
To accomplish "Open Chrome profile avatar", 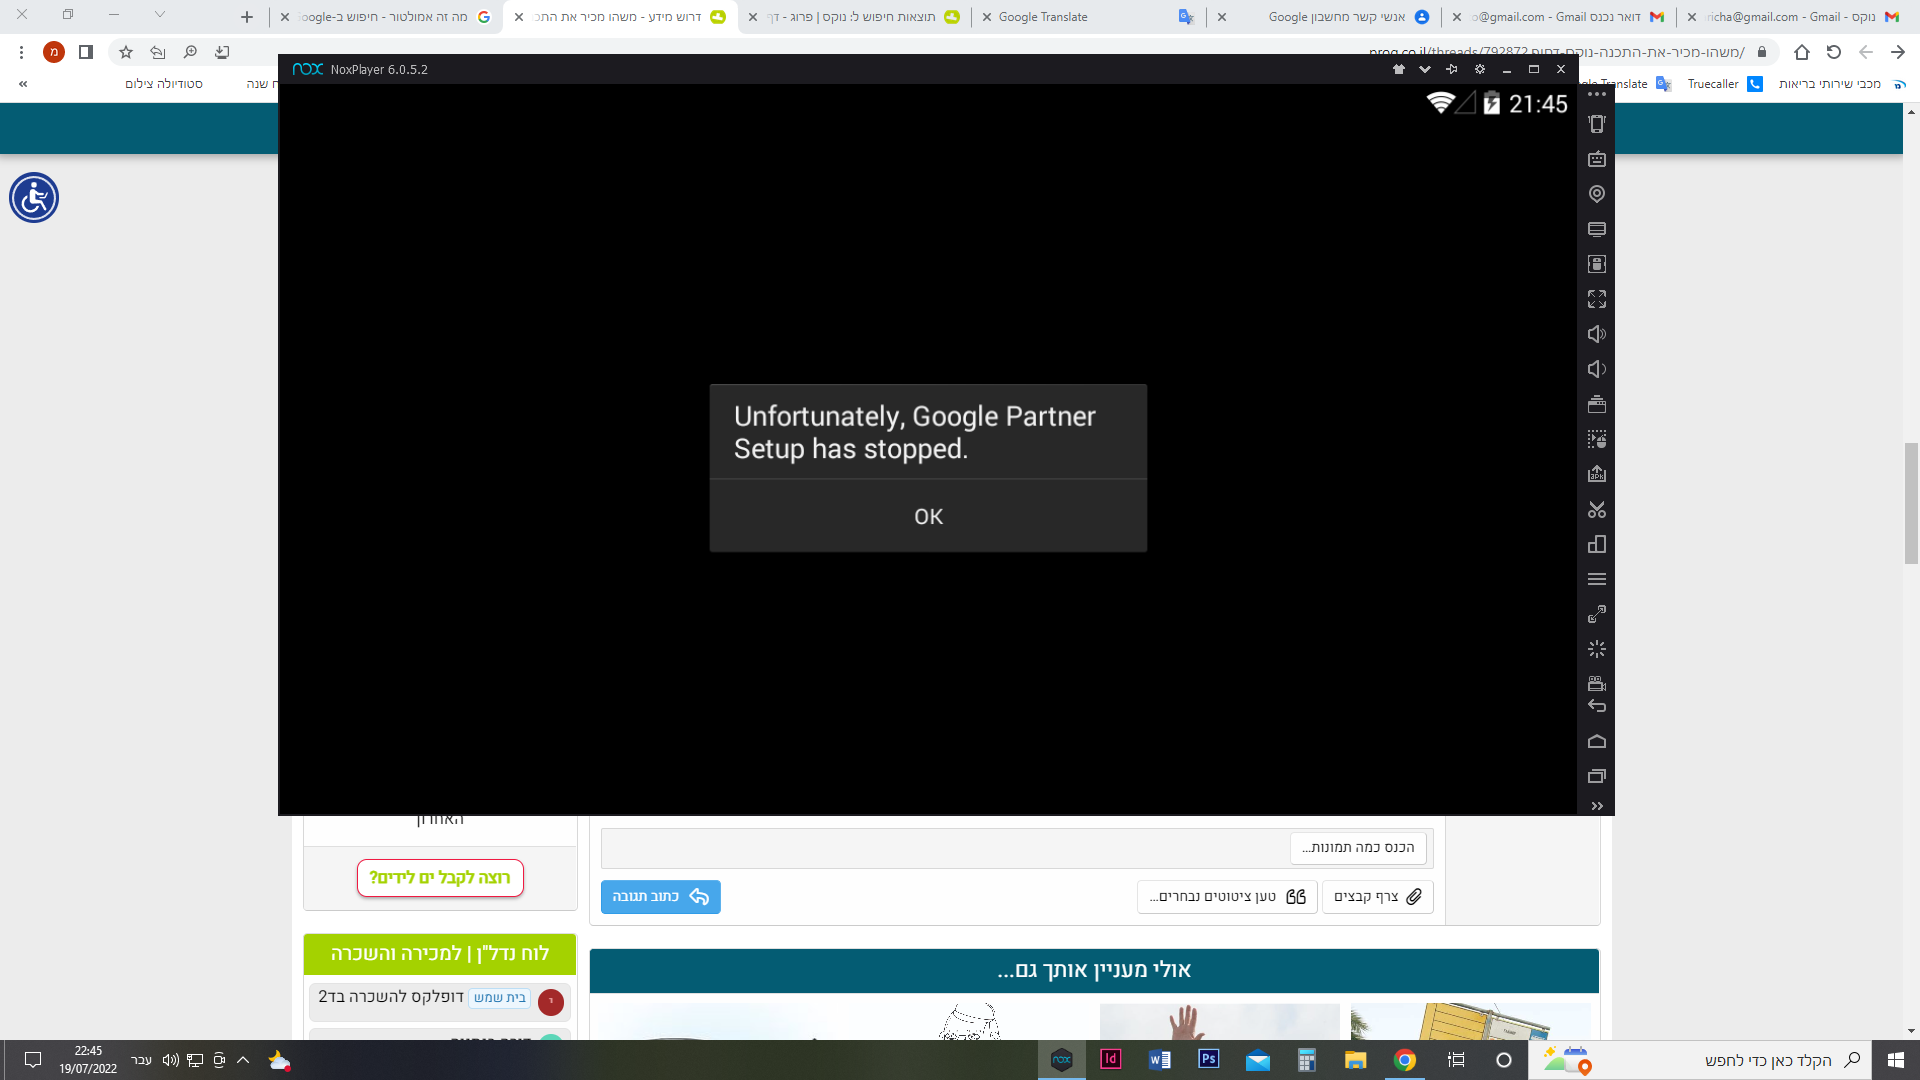I will click(54, 52).
